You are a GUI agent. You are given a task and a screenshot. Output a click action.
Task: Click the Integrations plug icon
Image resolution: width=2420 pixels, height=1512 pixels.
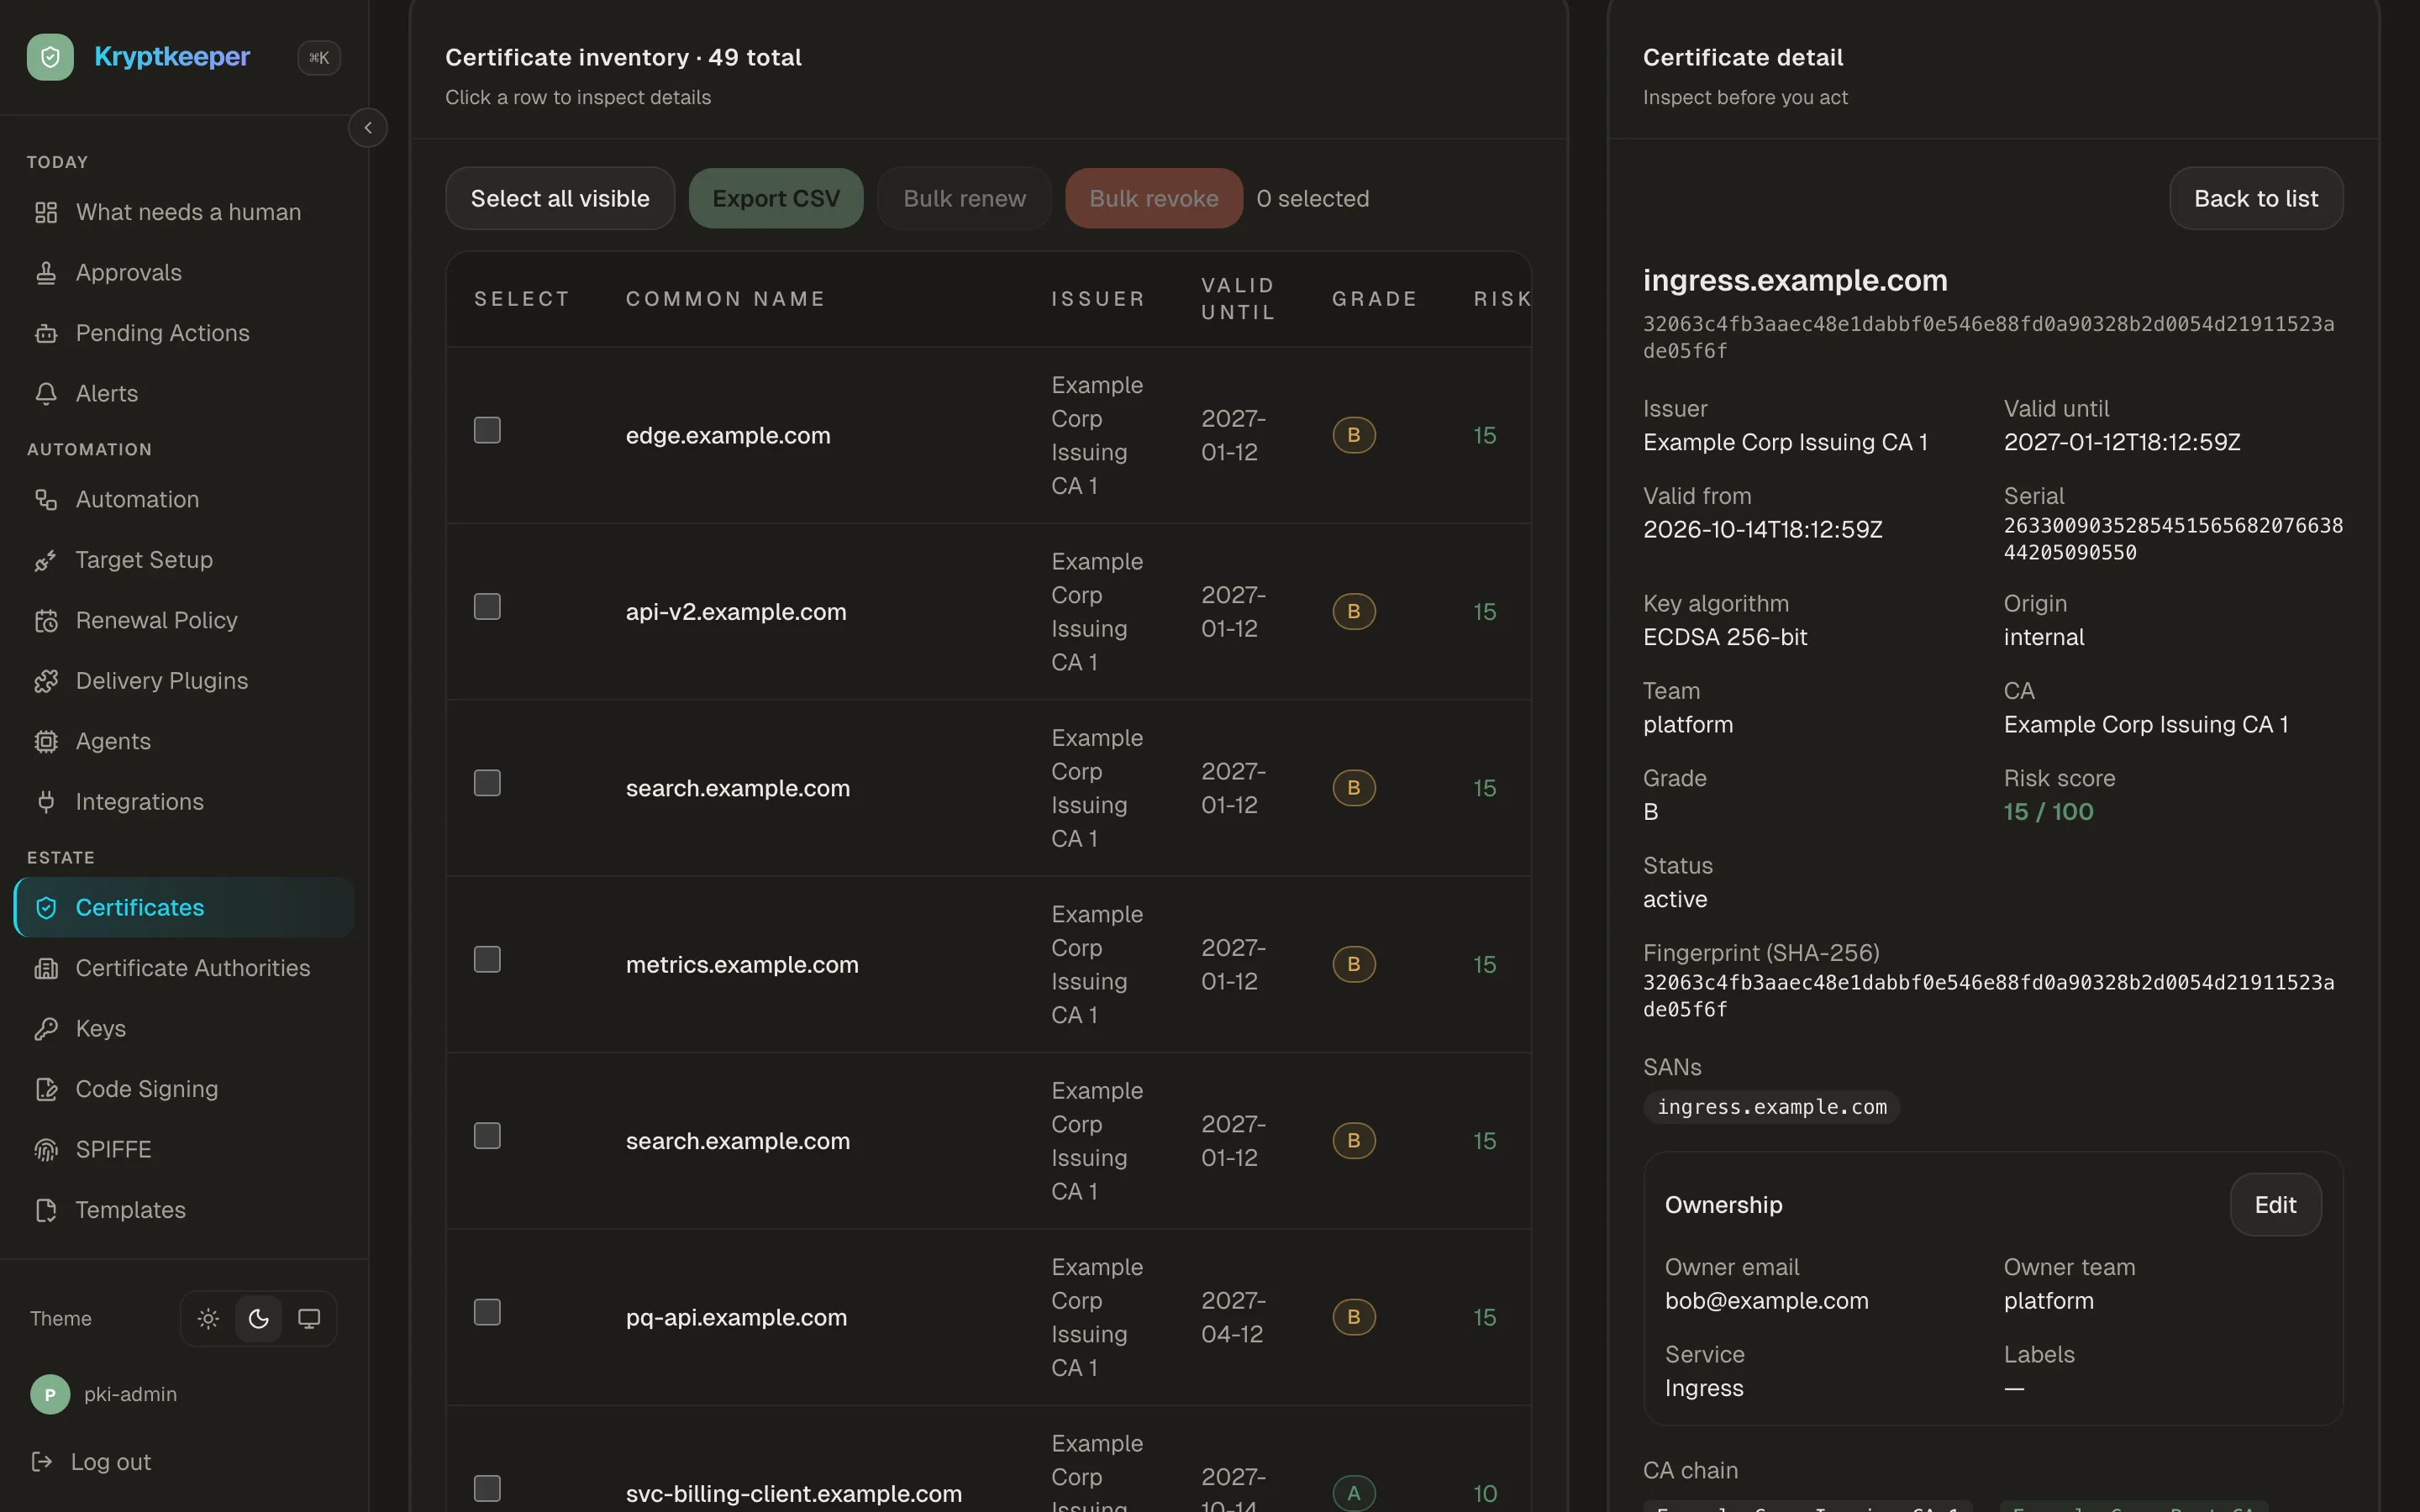point(46,802)
